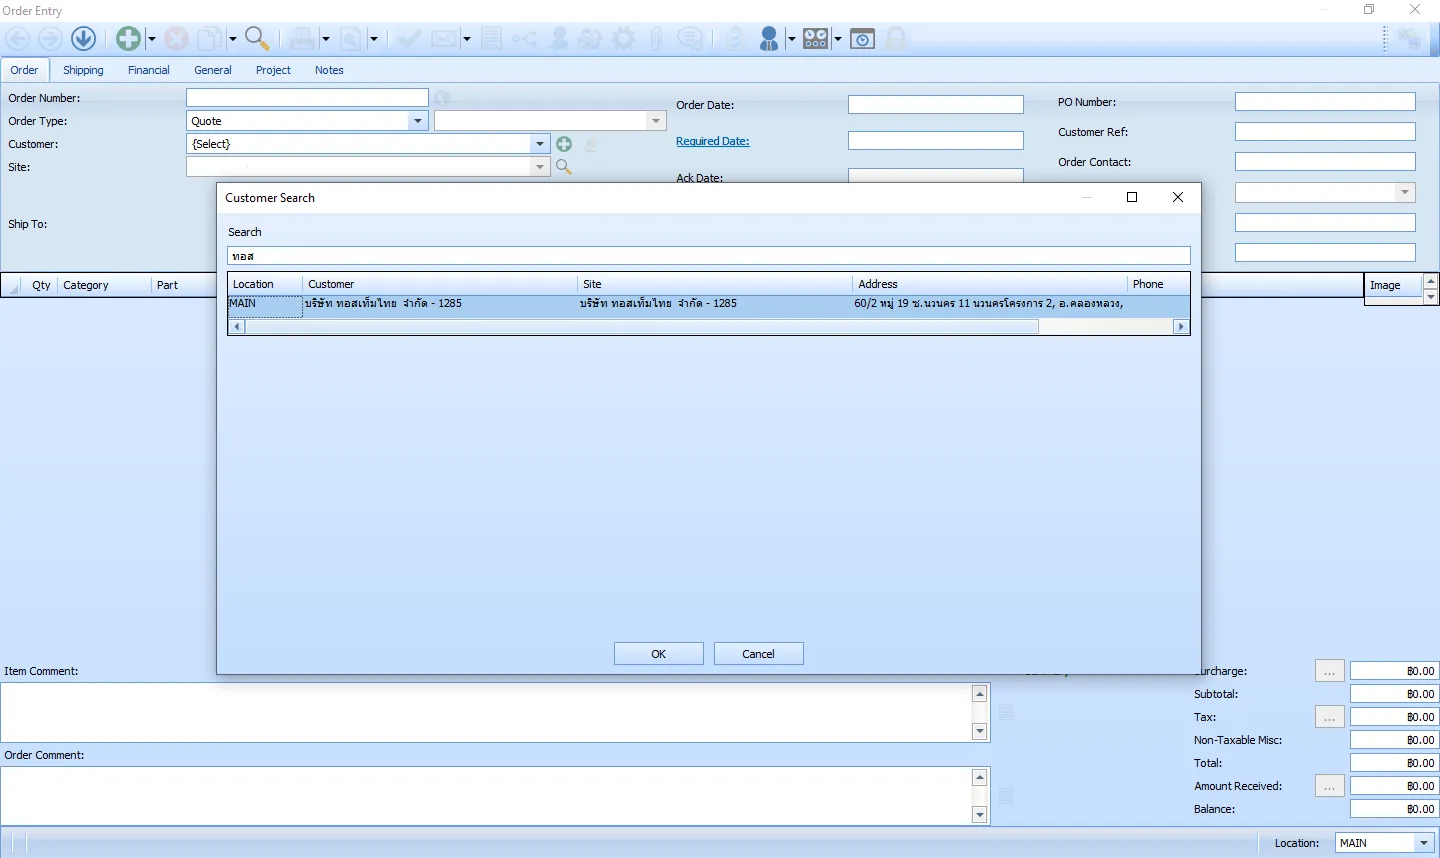Click the clipboard checklist toolbar icon
Viewport: 1440px width, 858px height.
pyautogui.click(x=736, y=39)
